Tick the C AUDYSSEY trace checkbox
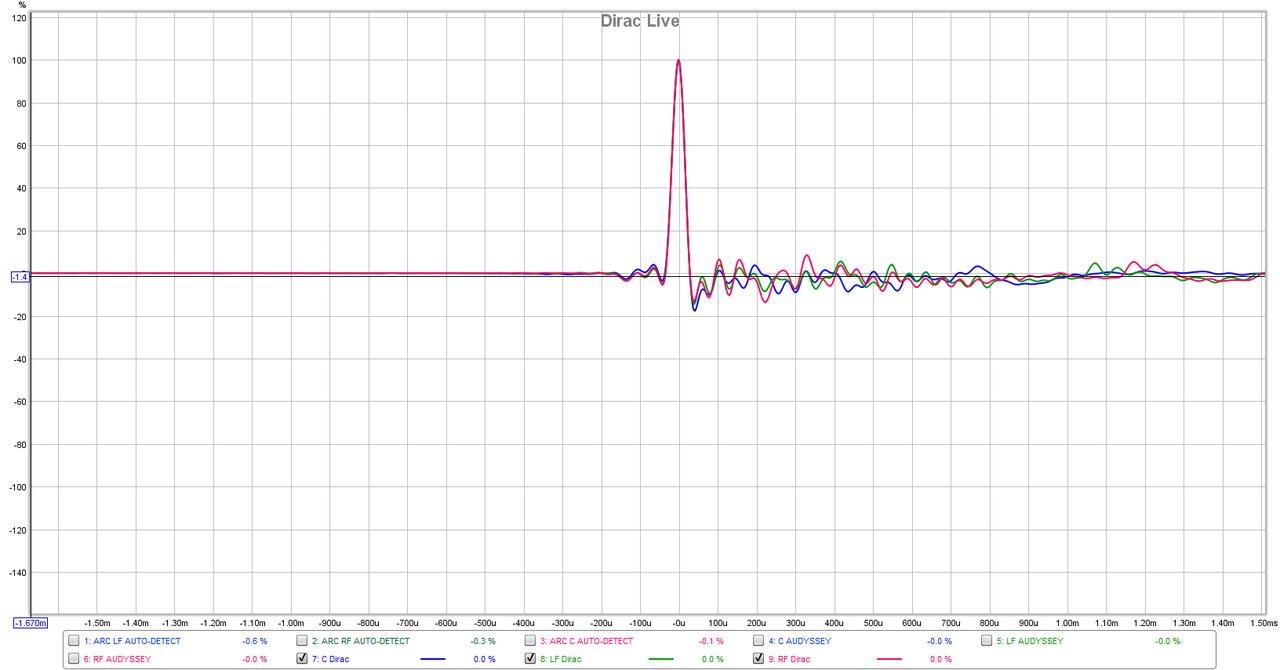The width and height of the screenshot is (1280, 670). [x=758, y=641]
